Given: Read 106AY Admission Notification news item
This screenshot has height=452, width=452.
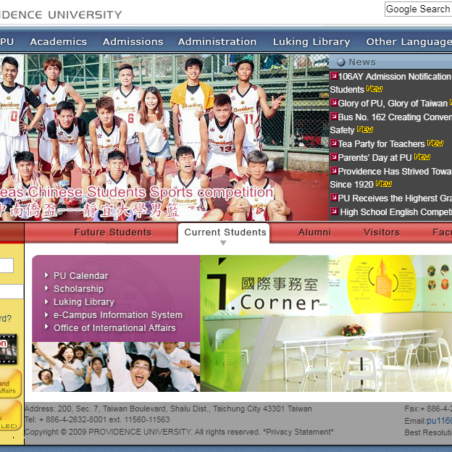Looking at the screenshot, I should [x=395, y=77].
